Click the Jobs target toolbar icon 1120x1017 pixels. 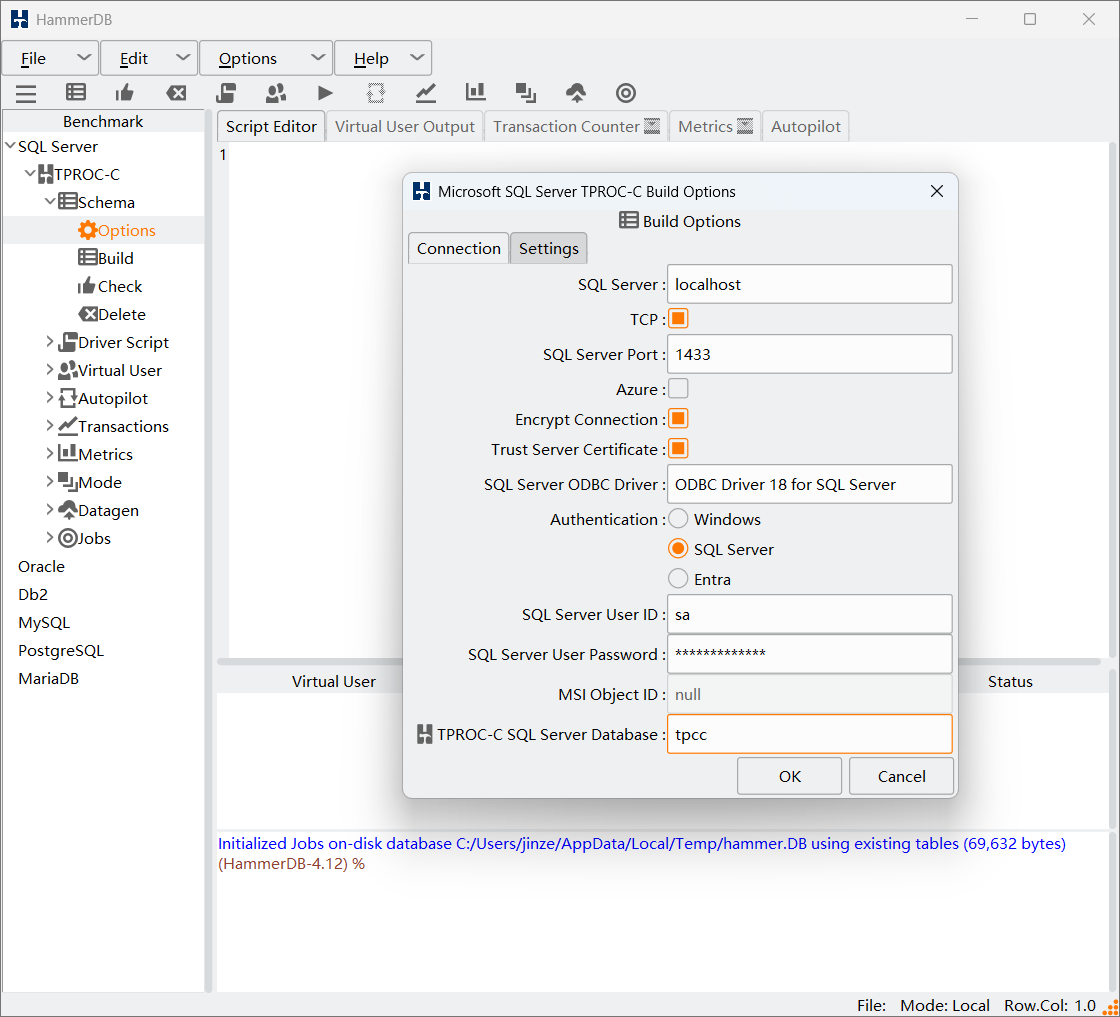[x=626, y=93]
